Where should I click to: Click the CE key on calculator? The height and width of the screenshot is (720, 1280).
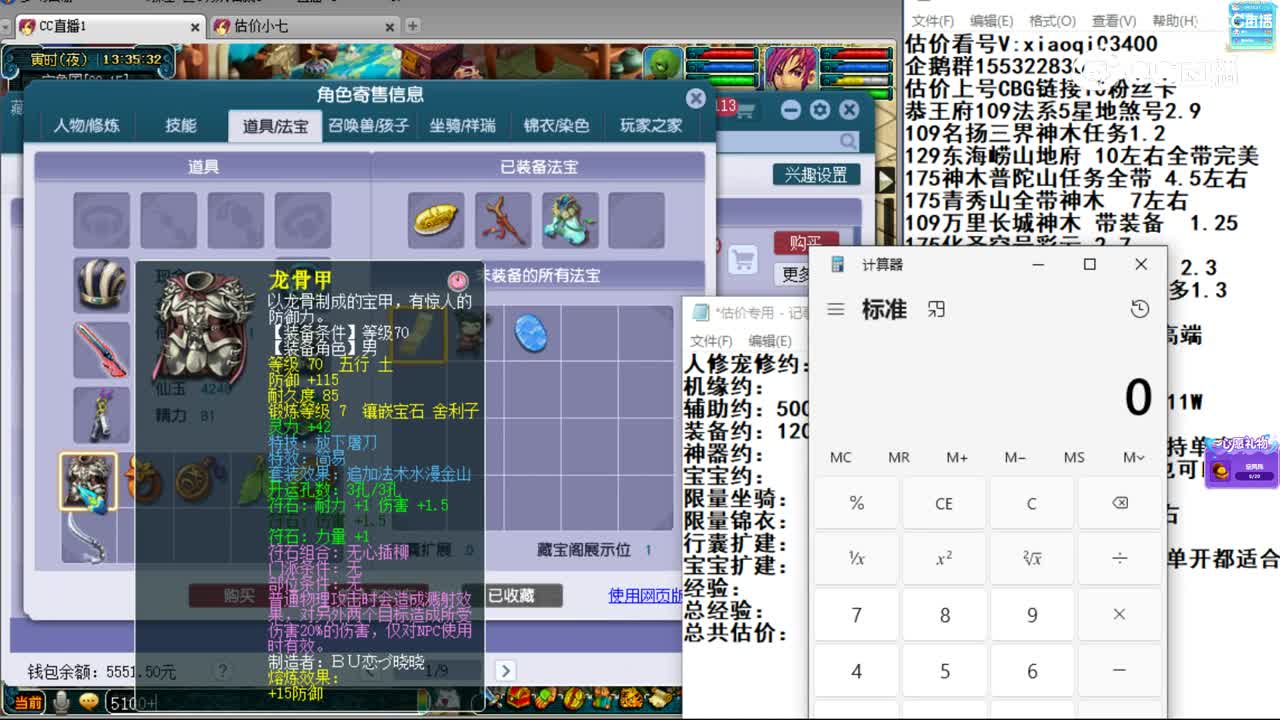pyautogui.click(x=944, y=503)
